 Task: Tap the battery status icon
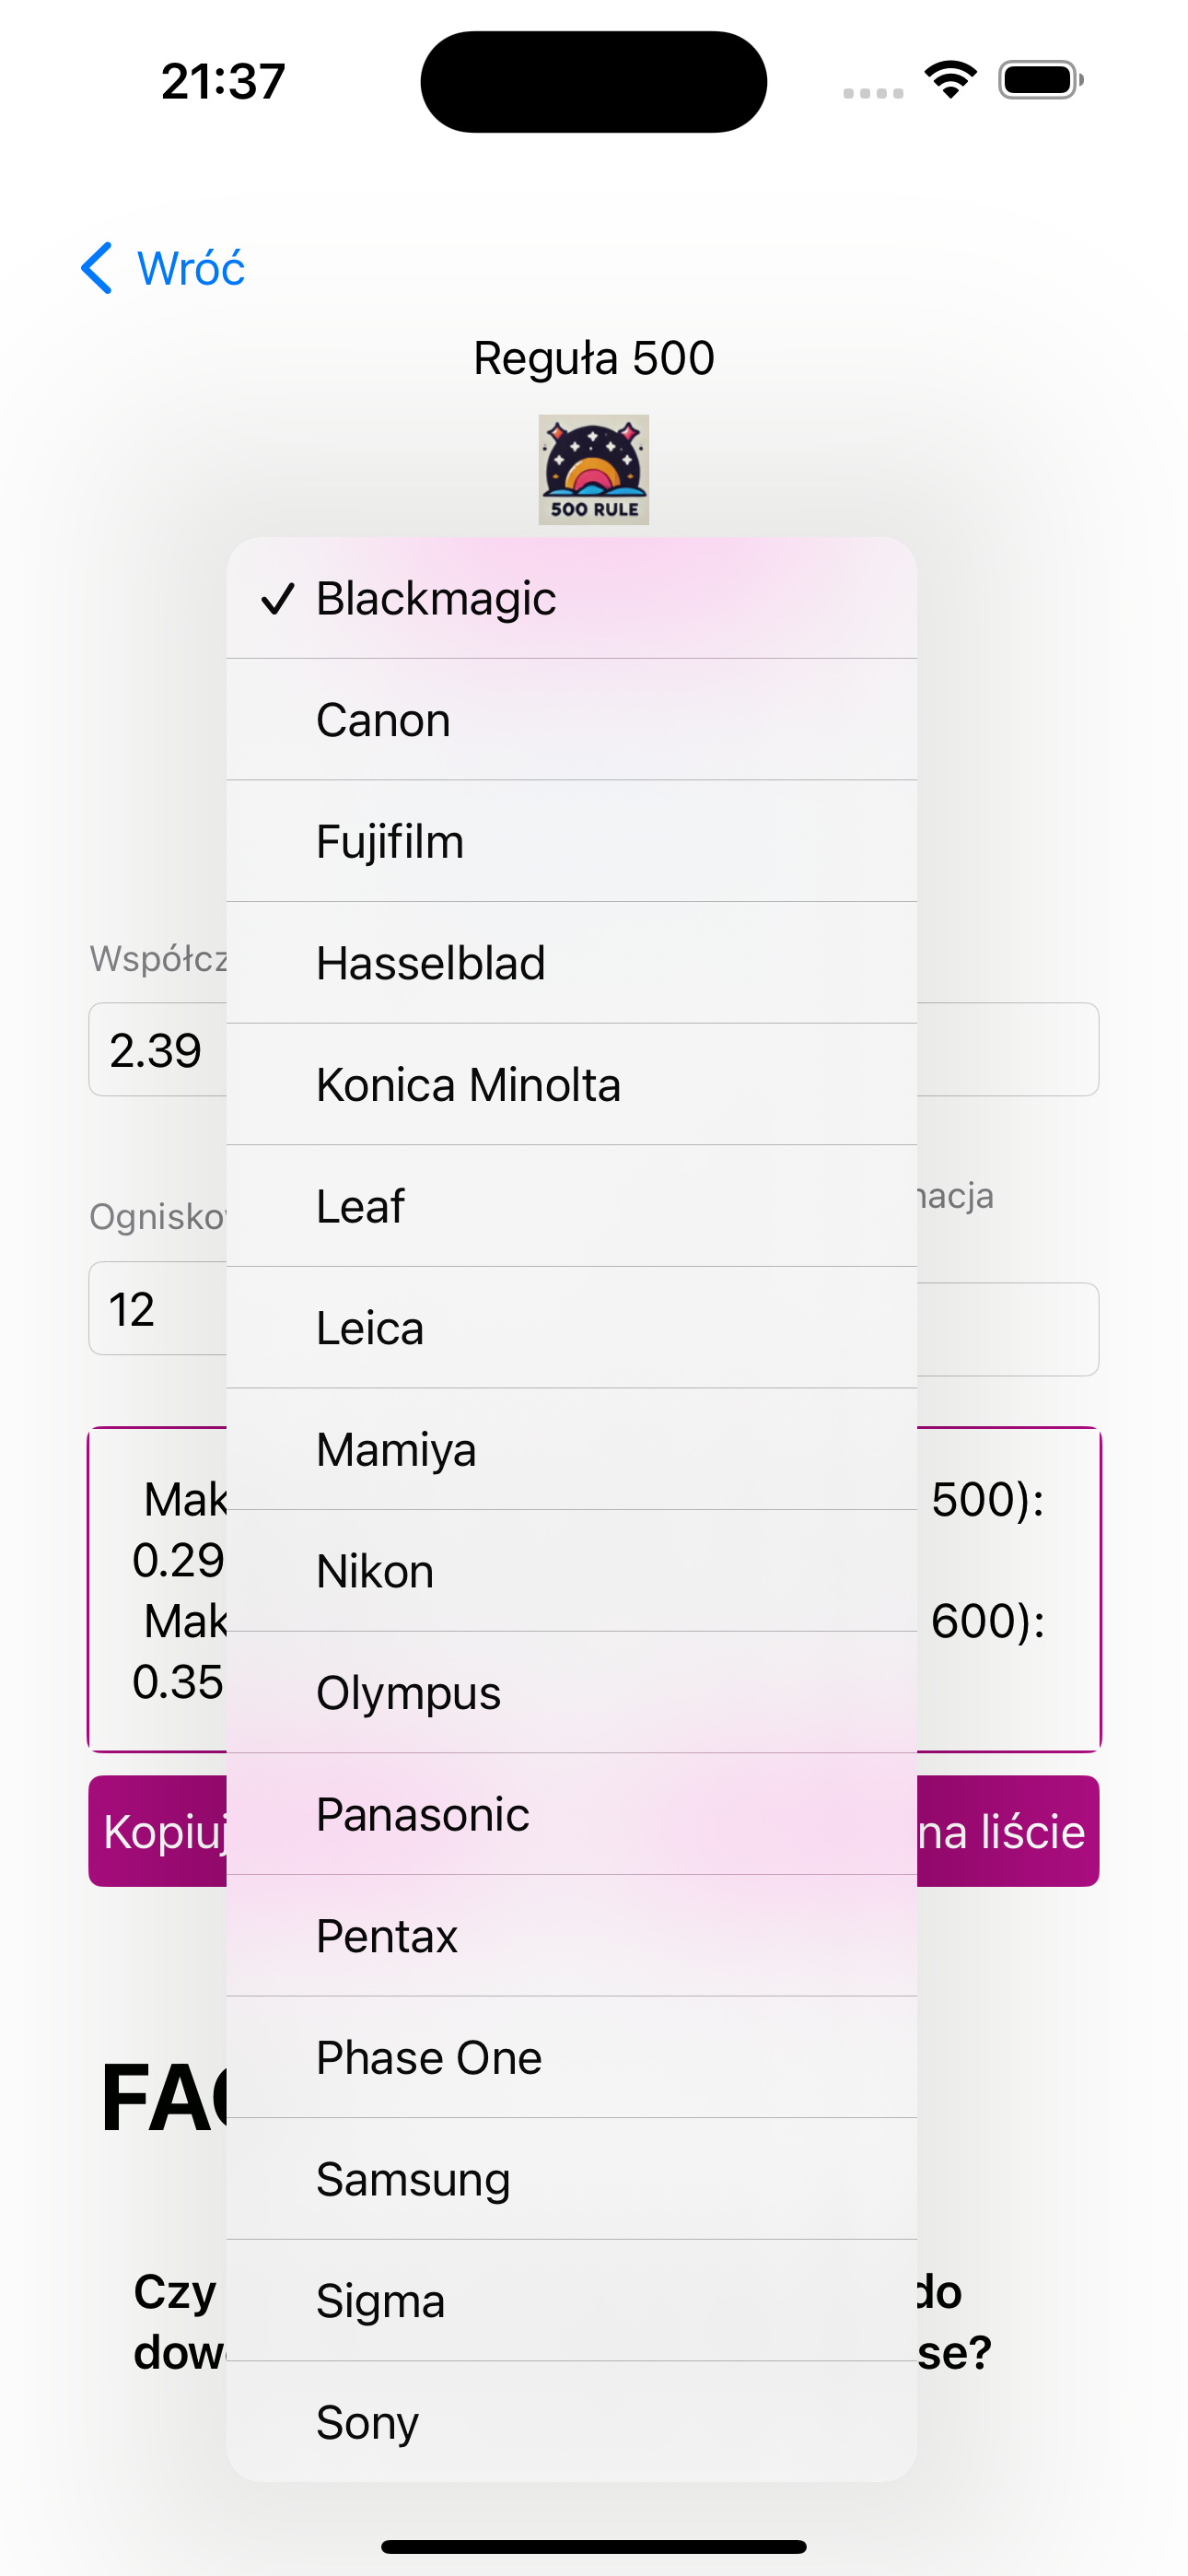pos(1041,80)
